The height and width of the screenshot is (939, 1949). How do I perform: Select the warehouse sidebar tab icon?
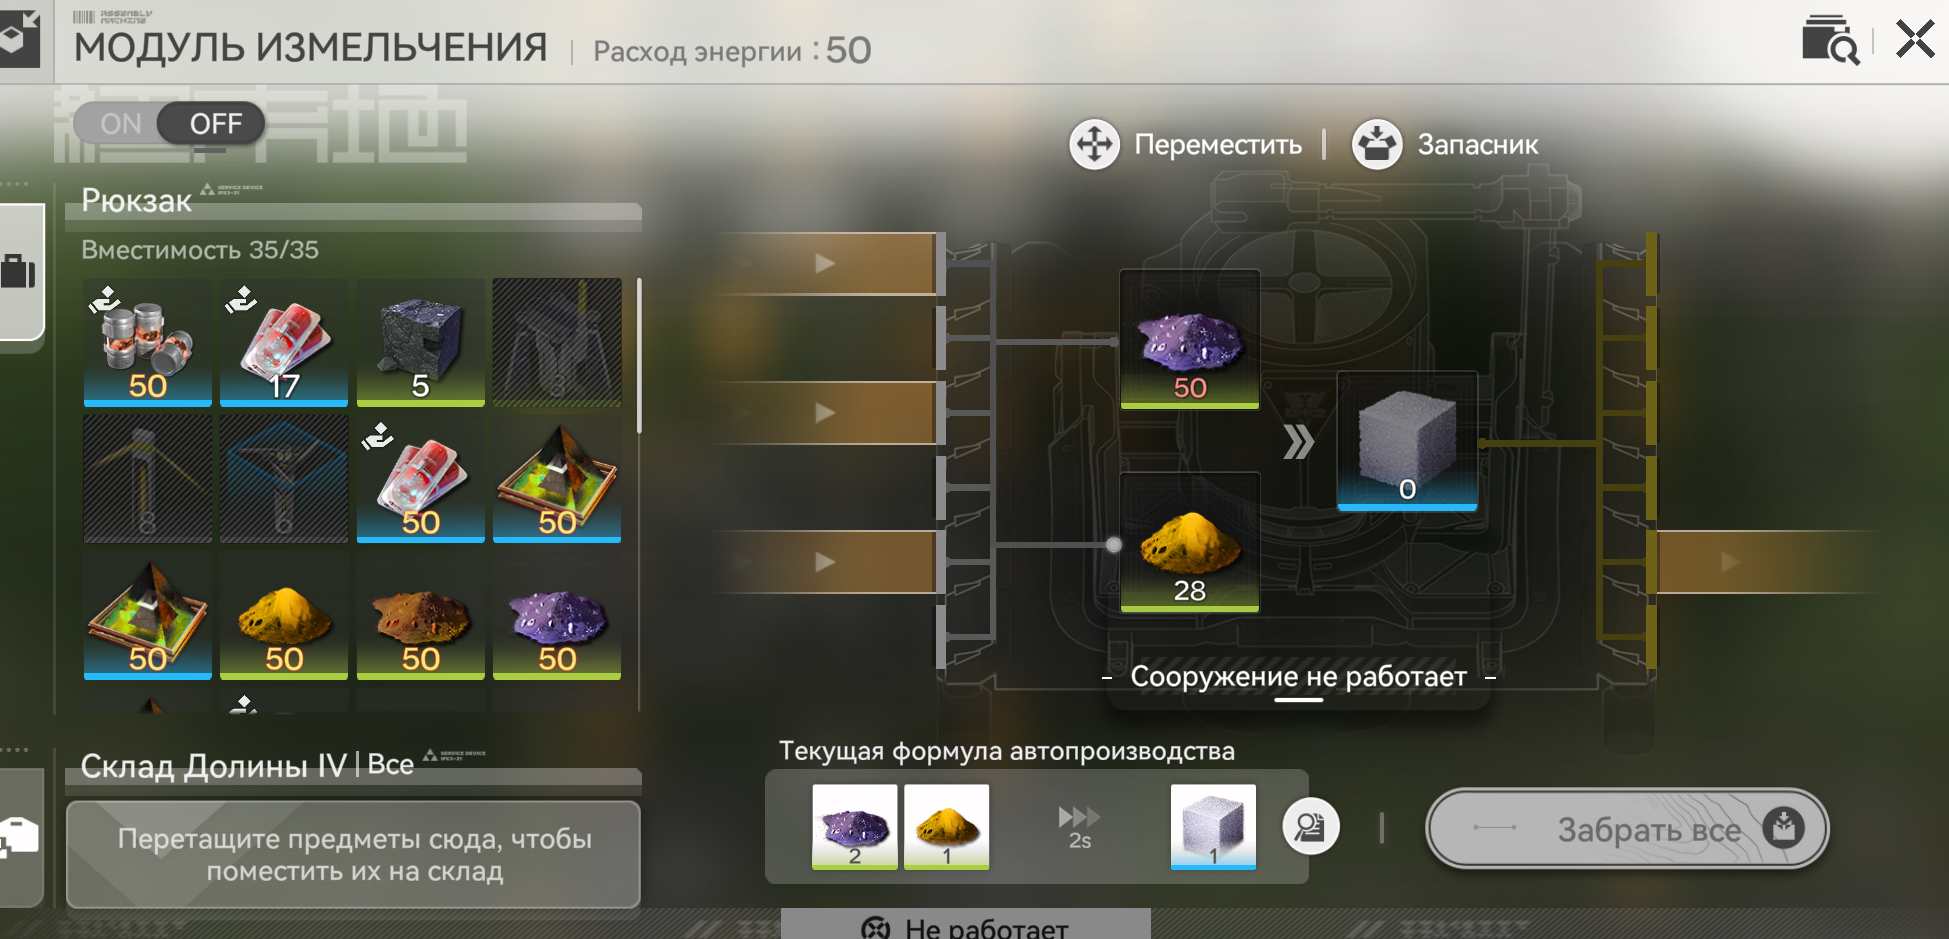[x=19, y=836]
